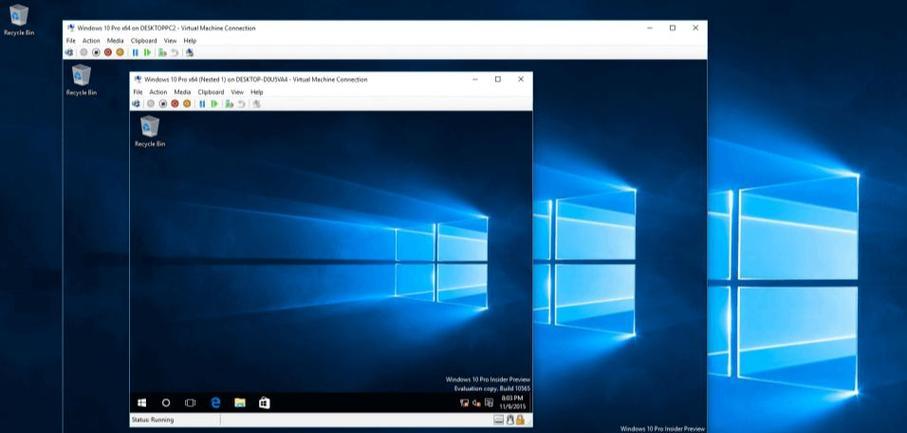Click padlock icon in Nested 1 status bar
This screenshot has width=907, height=433.
click(520, 420)
